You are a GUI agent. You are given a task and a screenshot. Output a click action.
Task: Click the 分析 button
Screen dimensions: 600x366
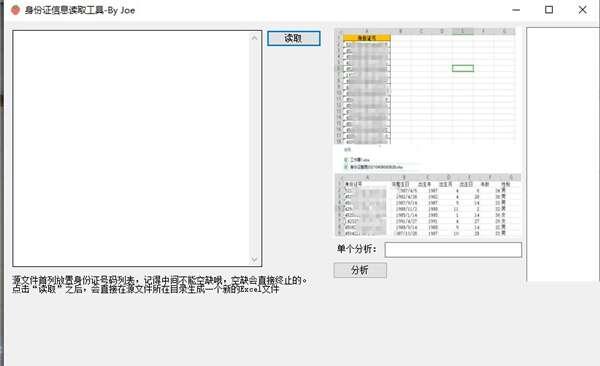click(360, 270)
